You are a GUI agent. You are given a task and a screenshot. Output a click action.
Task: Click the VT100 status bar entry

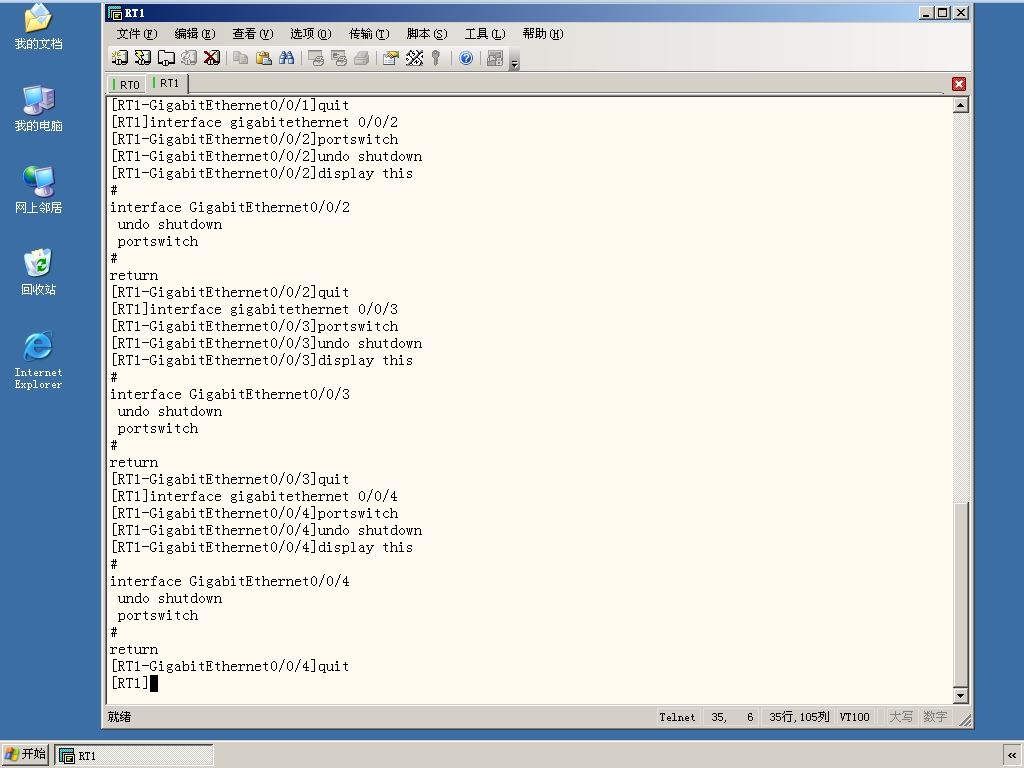(x=854, y=717)
